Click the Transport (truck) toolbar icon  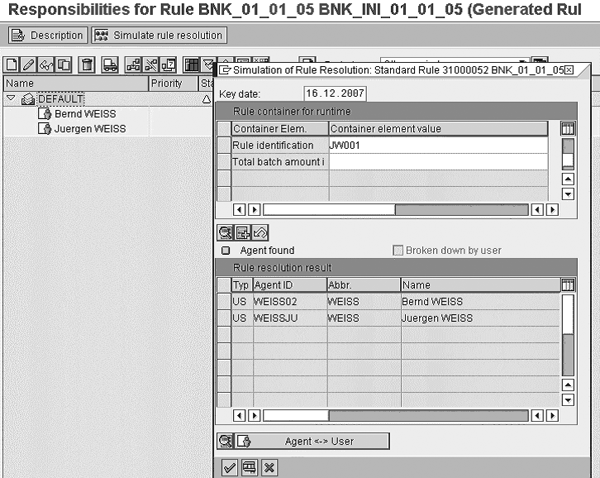(x=110, y=65)
